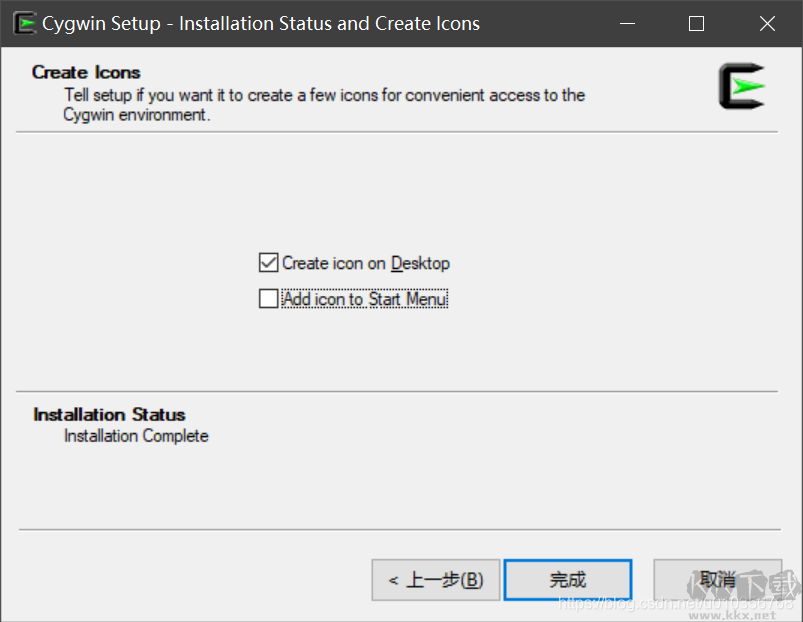Click 完成 to finish the installation
This screenshot has width=803, height=622.
[x=567, y=579]
